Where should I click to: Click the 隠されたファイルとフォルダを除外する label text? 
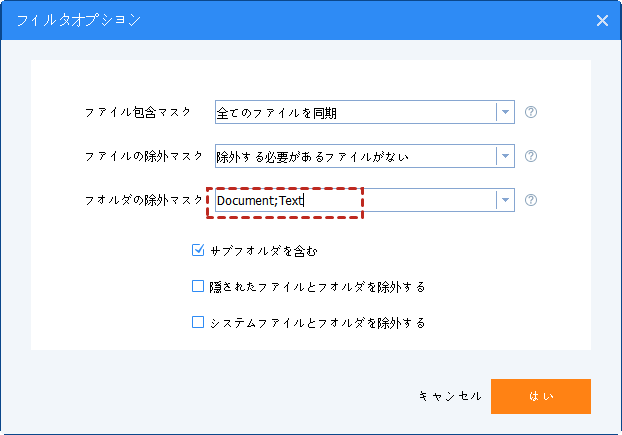(x=318, y=287)
